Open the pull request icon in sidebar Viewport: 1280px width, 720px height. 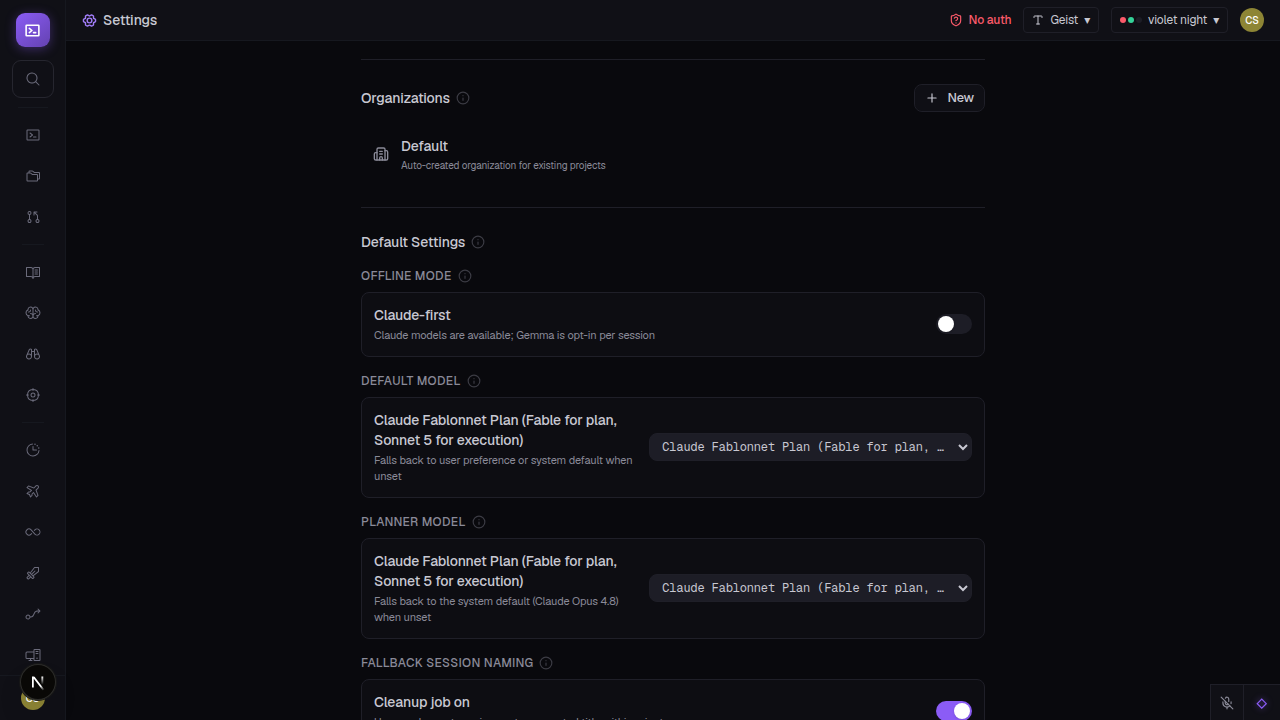33,217
